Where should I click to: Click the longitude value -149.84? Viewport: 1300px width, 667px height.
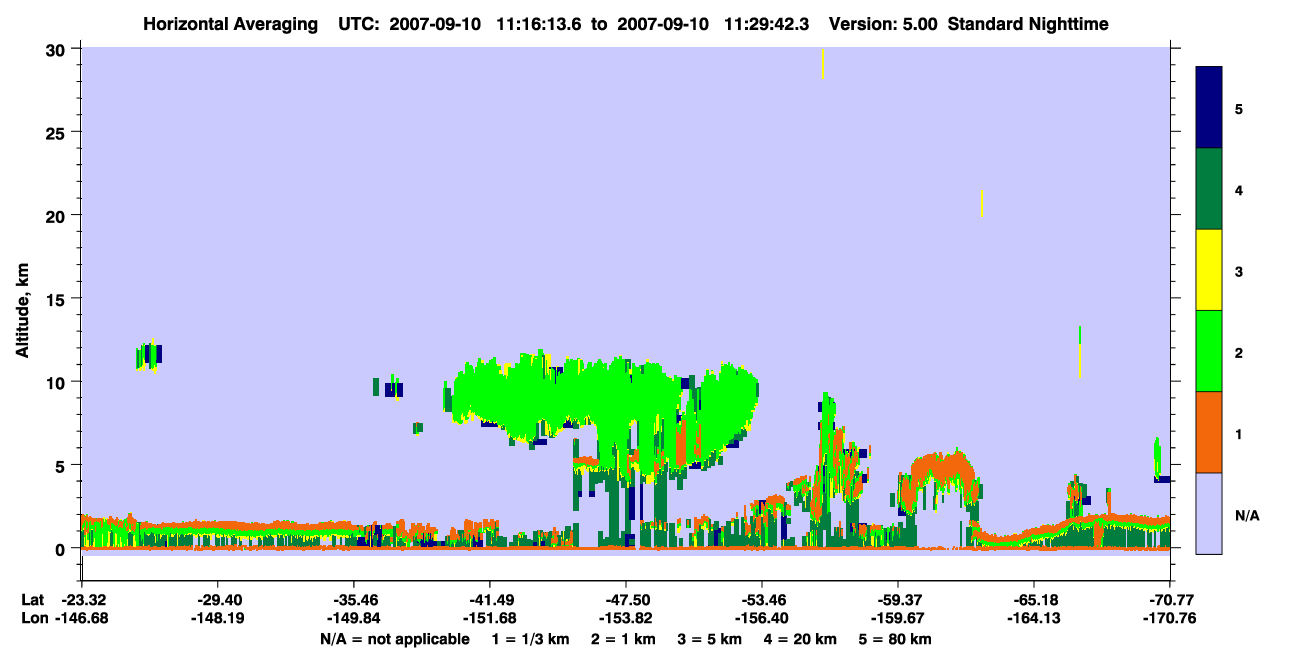click(x=353, y=618)
